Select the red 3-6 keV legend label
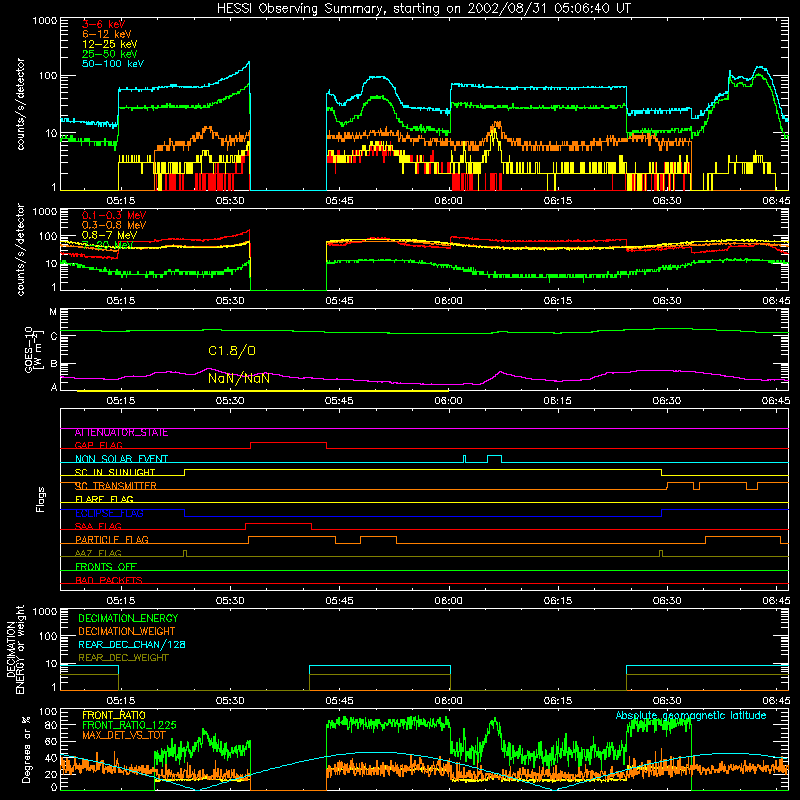The height and width of the screenshot is (800, 800). point(104,24)
